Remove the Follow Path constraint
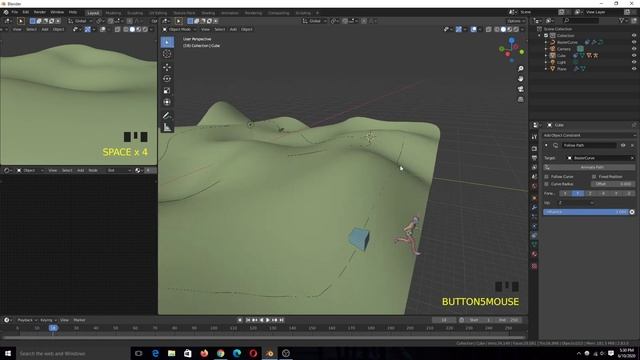Viewport: 640px width, 360px height. click(632, 145)
